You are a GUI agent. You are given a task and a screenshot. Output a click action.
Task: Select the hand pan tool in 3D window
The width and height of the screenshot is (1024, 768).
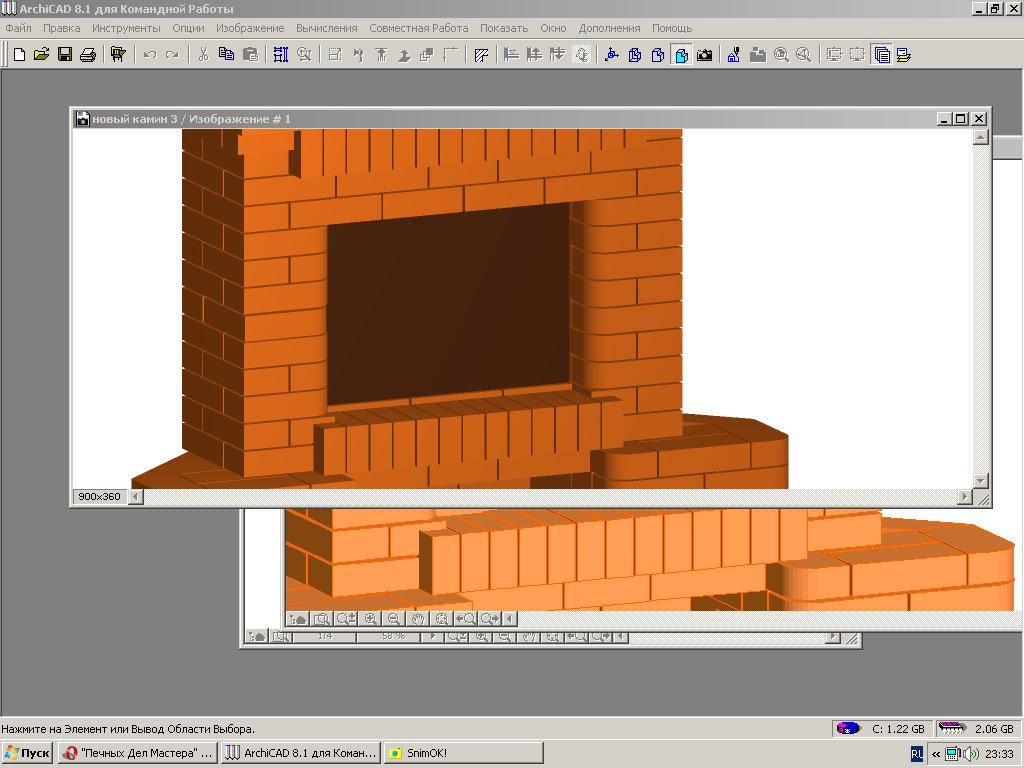(x=418, y=619)
